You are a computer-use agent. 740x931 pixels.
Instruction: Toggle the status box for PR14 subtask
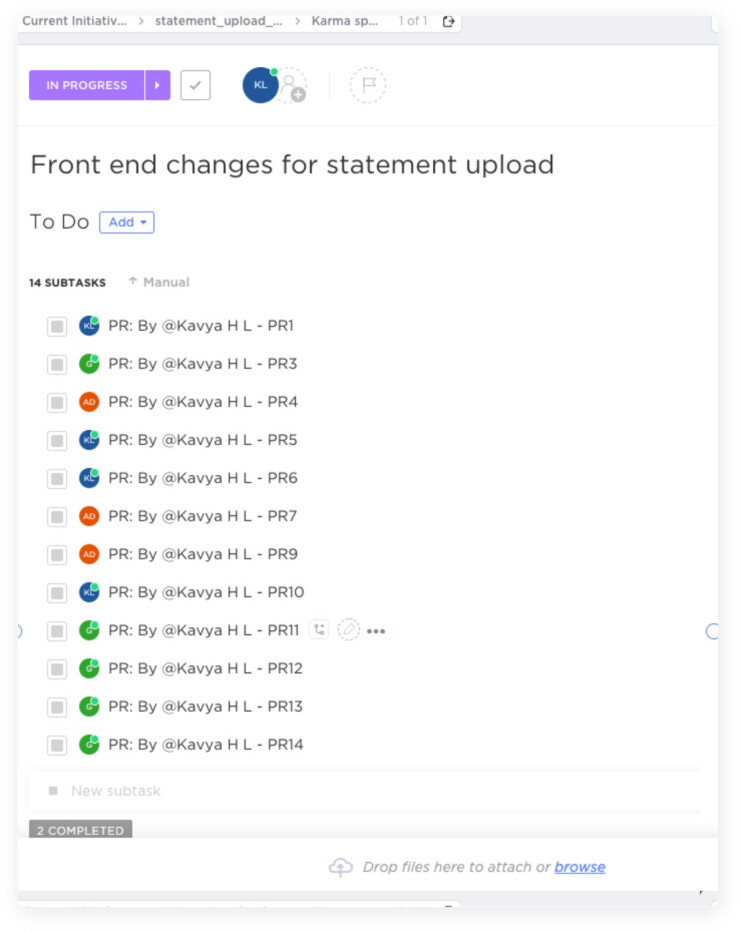(x=57, y=745)
